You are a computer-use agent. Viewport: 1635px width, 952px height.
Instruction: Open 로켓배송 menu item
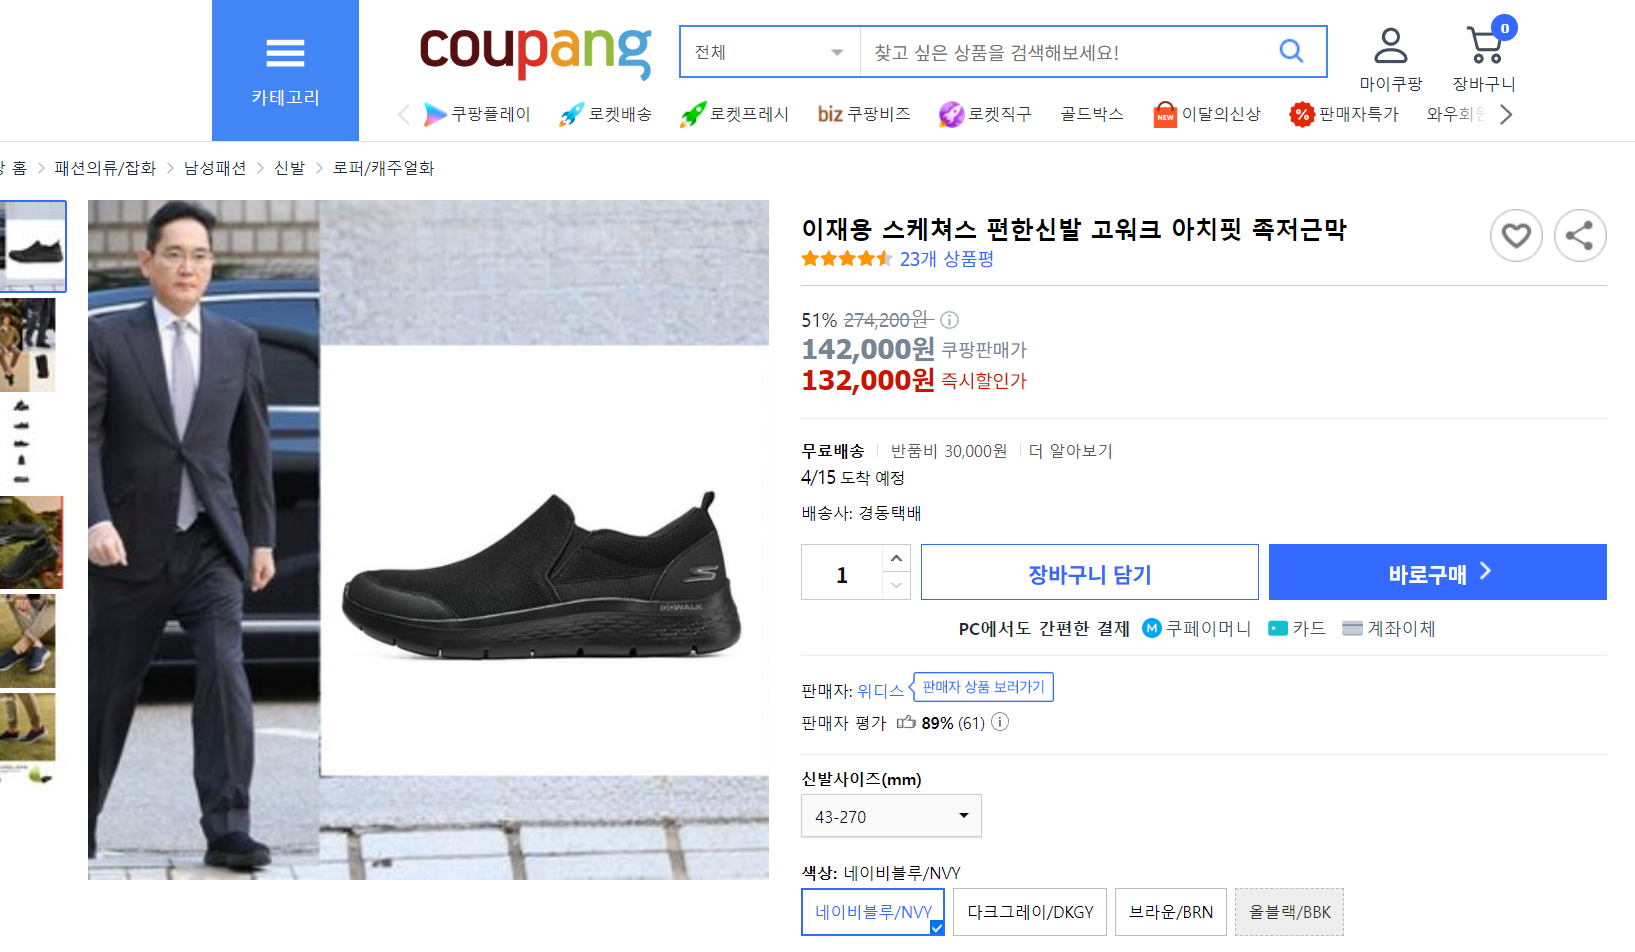pyautogui.click(x=606, y=114)
